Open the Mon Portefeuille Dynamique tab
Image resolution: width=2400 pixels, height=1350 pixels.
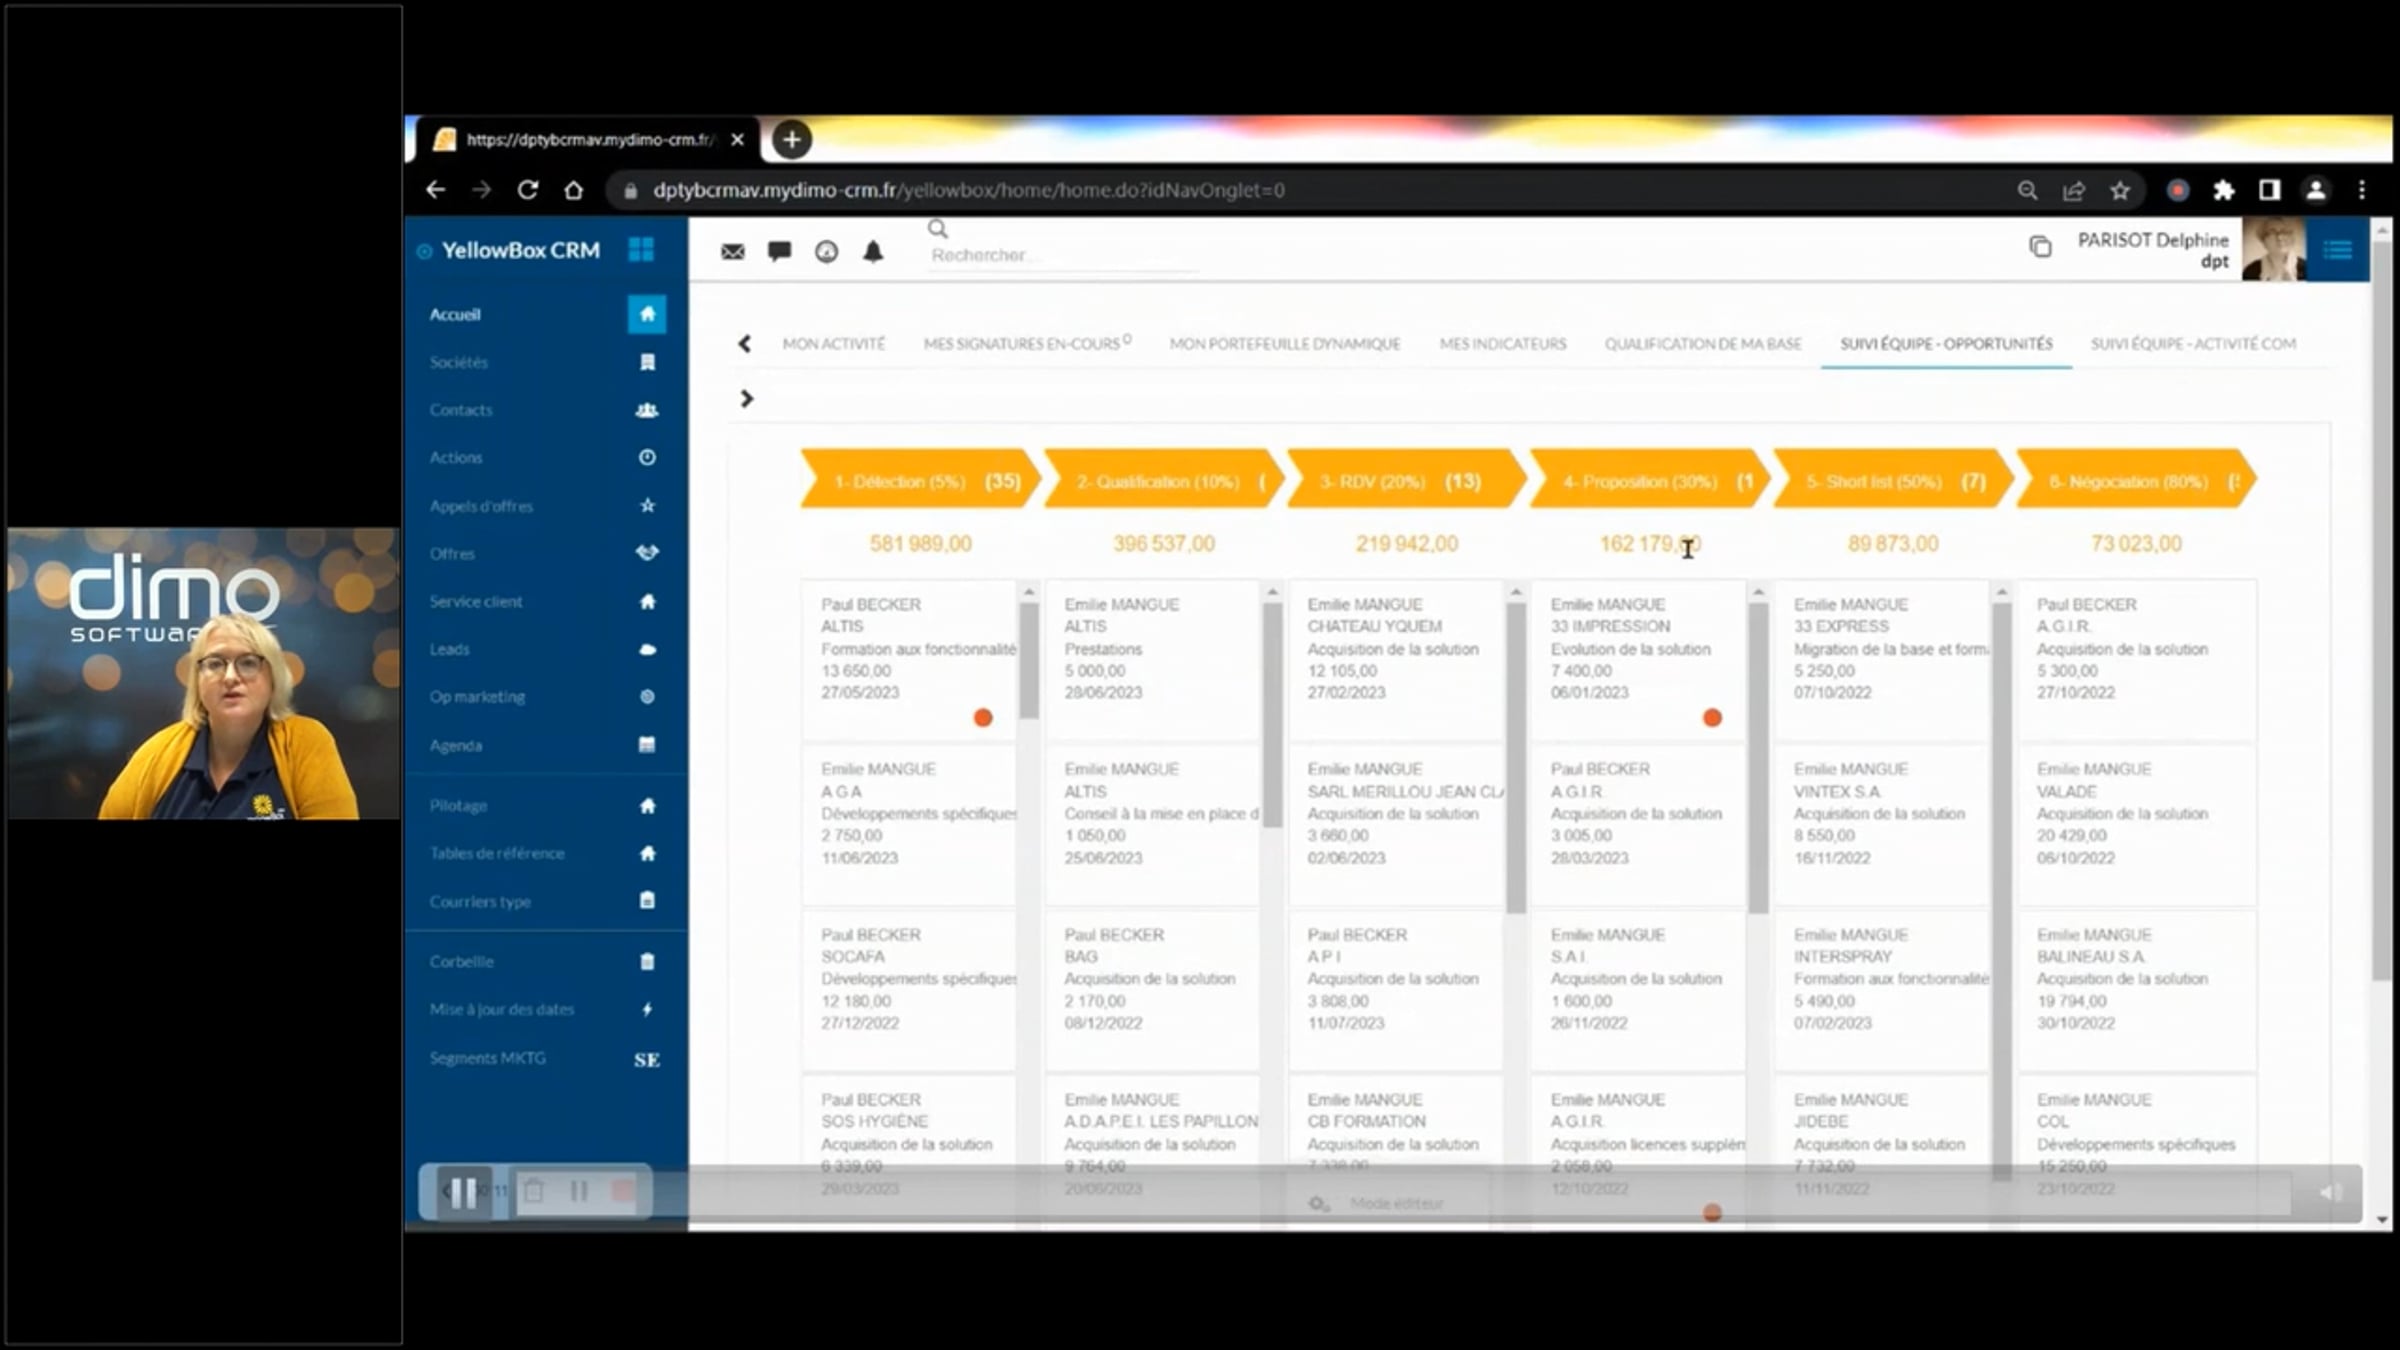[x=1284, y=344]
